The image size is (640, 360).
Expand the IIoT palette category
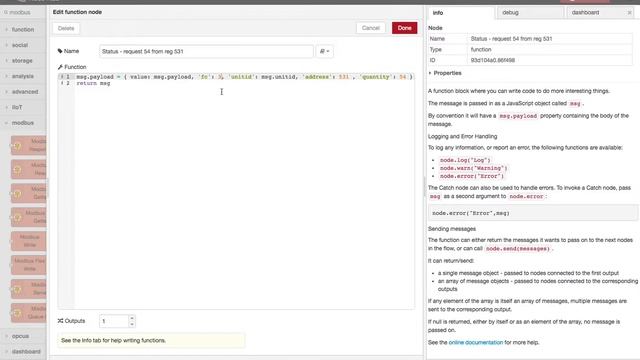pyautogui.click(x=23, y=107)
